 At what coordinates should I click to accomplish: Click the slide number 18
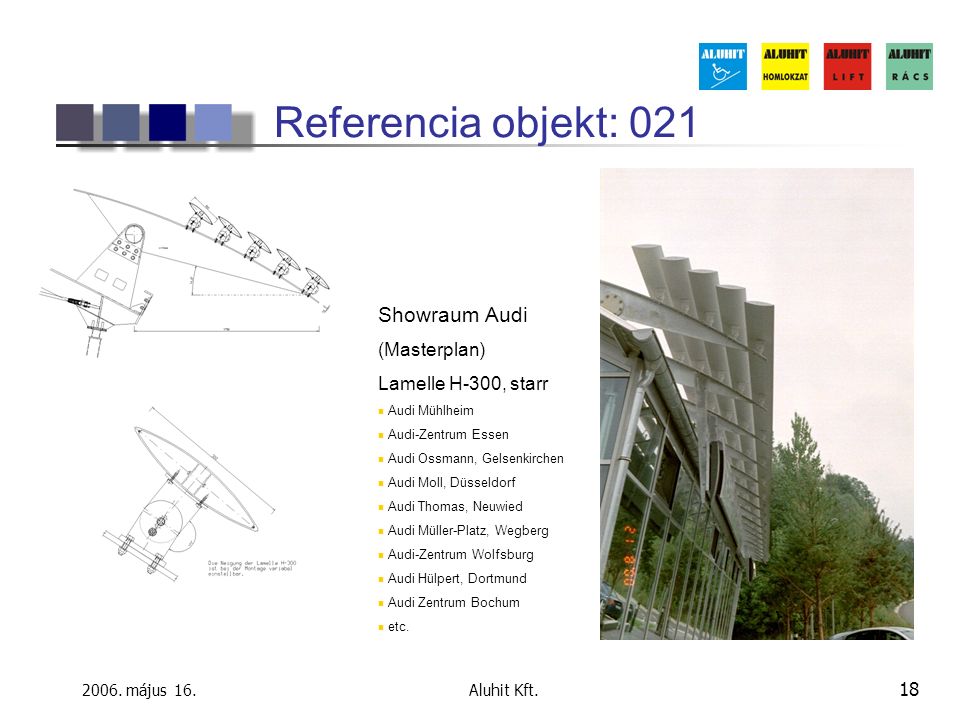[909, 689]
